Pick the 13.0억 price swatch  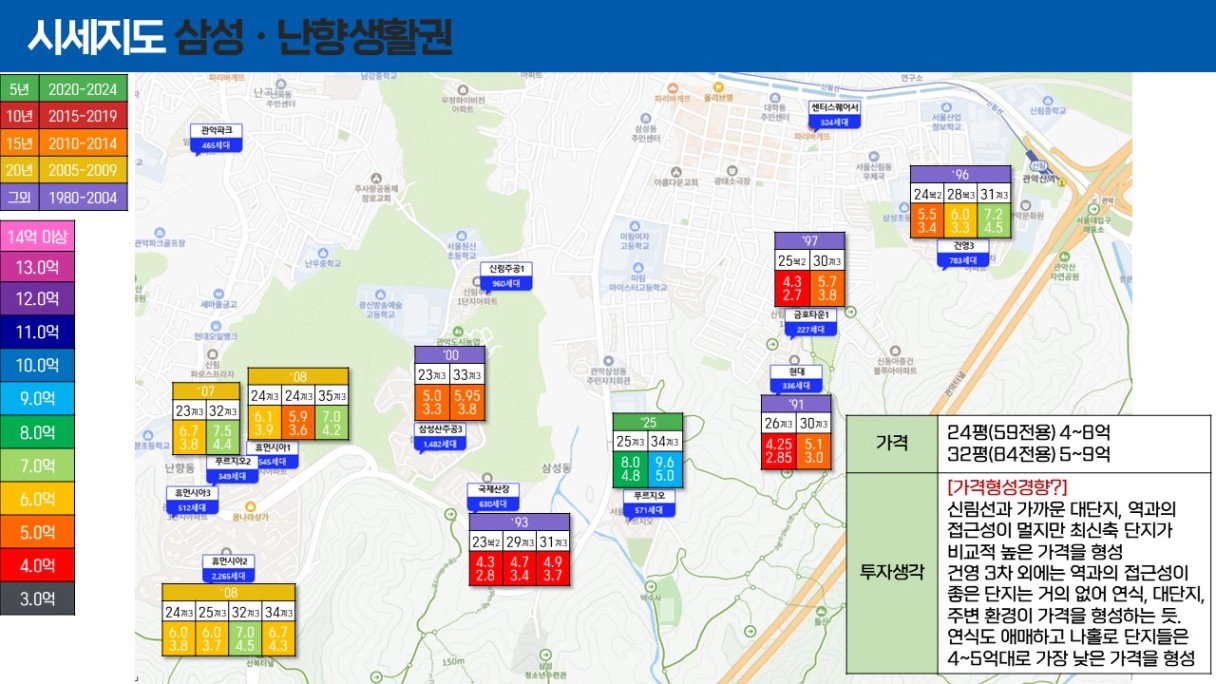pos(38,270)
